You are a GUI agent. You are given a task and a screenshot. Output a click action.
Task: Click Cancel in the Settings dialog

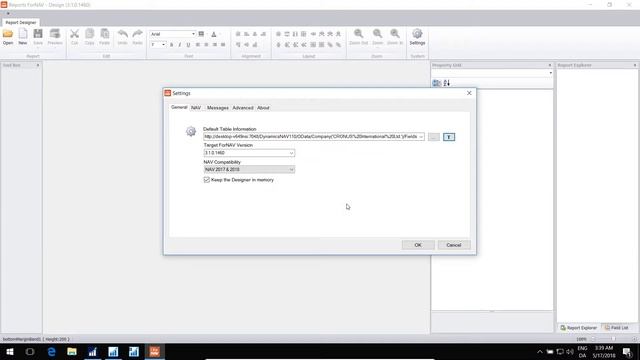click(453, 245)
